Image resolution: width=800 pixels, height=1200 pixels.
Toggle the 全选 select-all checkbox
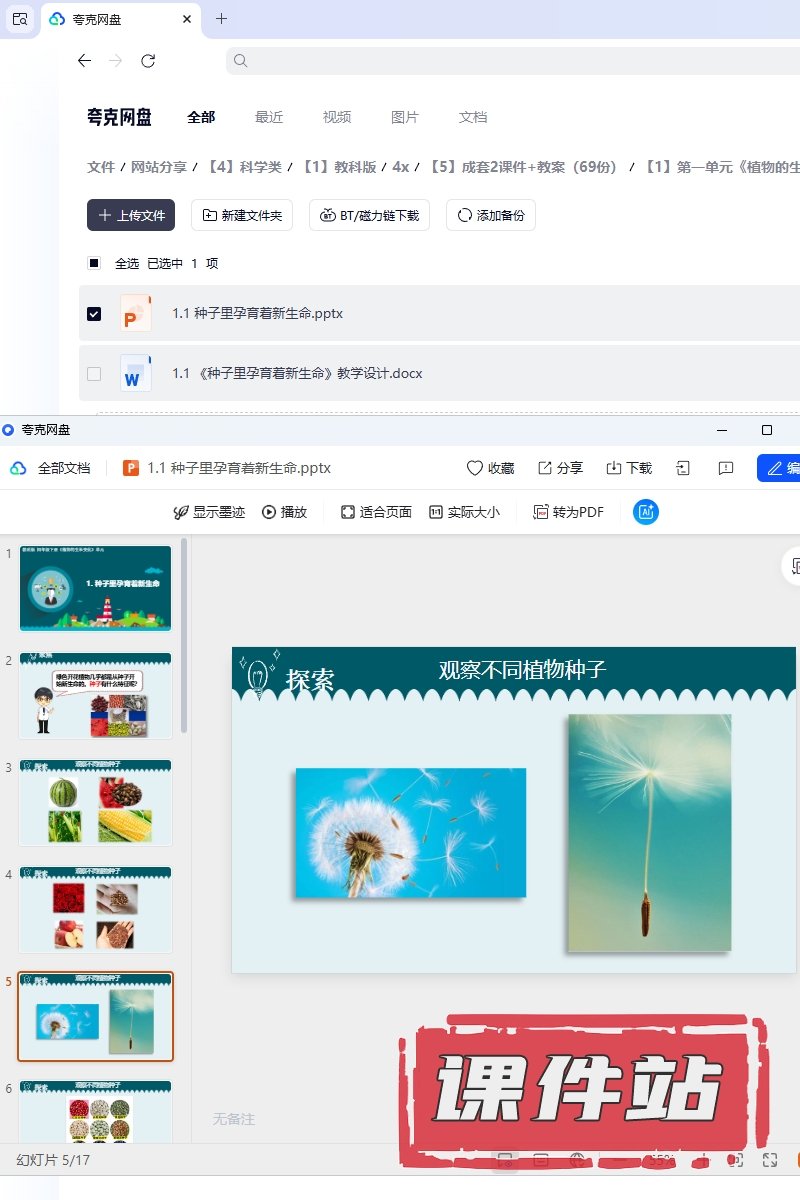[94, 264]
